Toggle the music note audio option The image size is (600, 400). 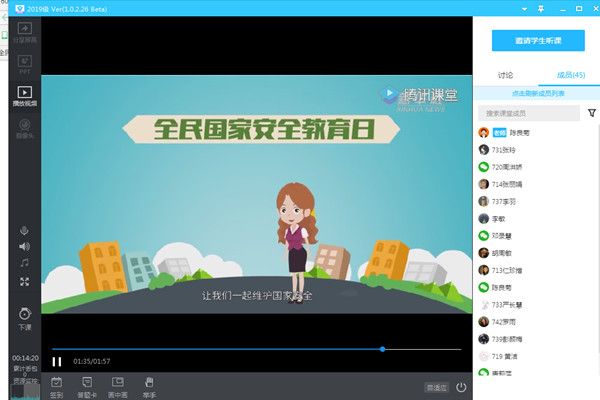pos(24,263)
